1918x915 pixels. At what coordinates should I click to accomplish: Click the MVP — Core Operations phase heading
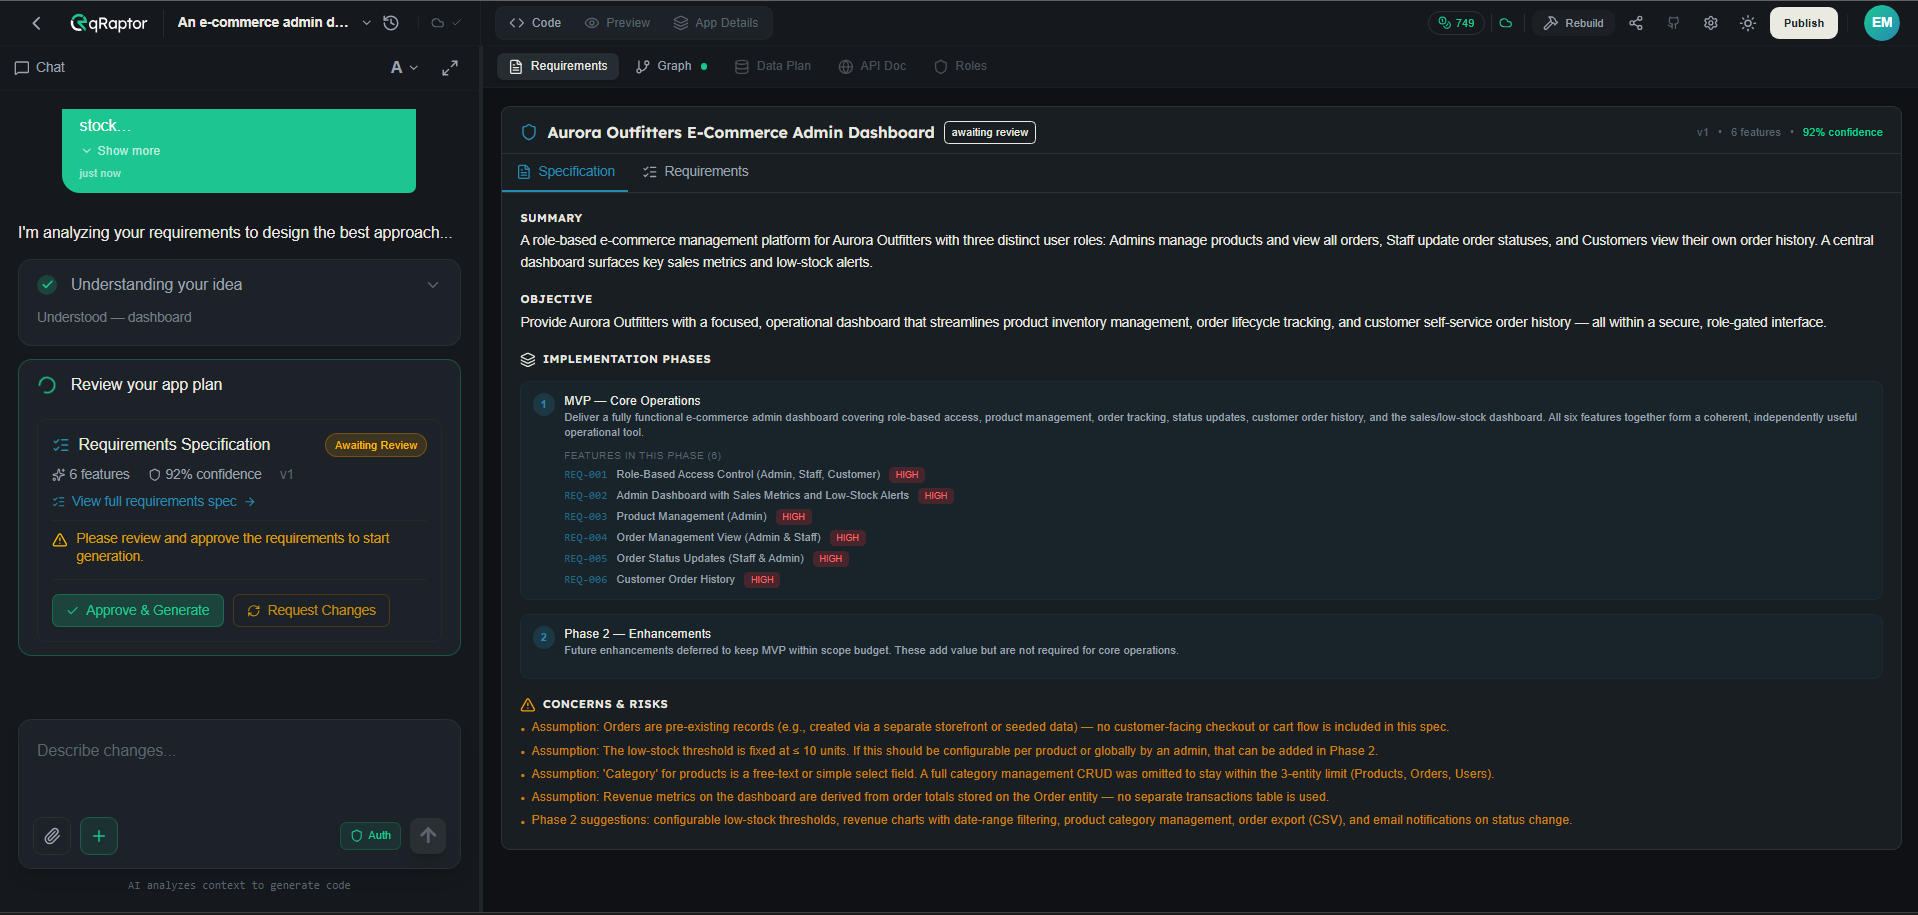[632, 401]
